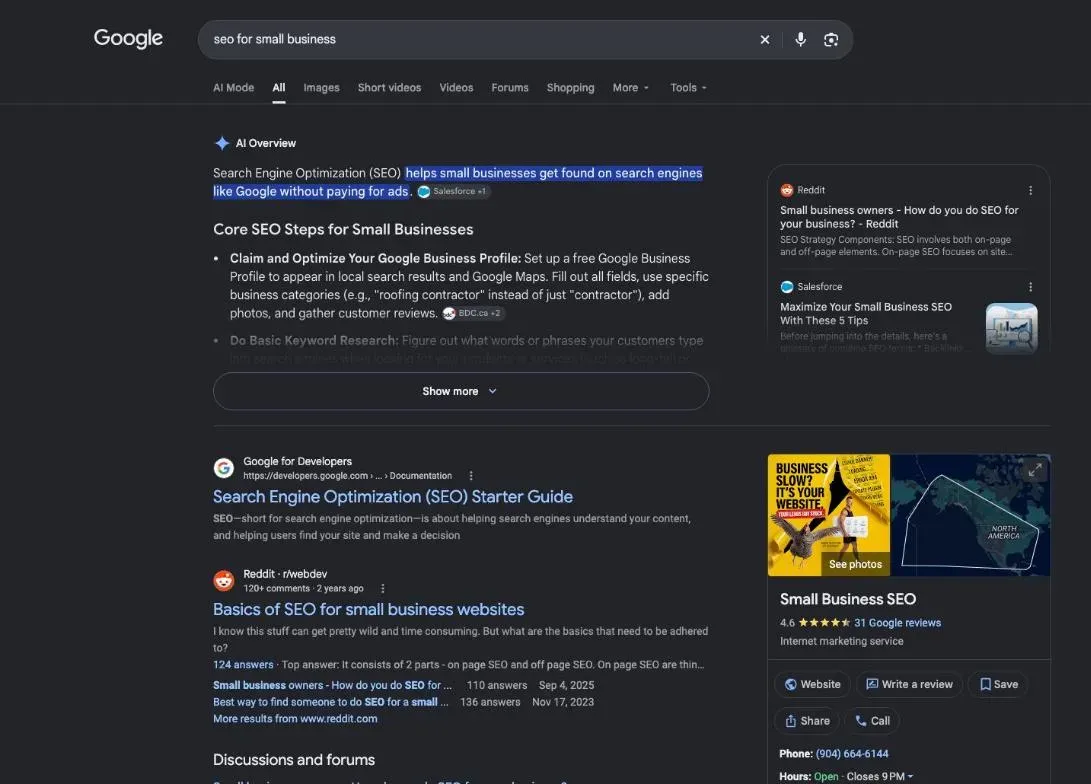The image size is (1091, 784).
Task: Click the phone number (904) 664-6144
Action: [x=852, y=754]
